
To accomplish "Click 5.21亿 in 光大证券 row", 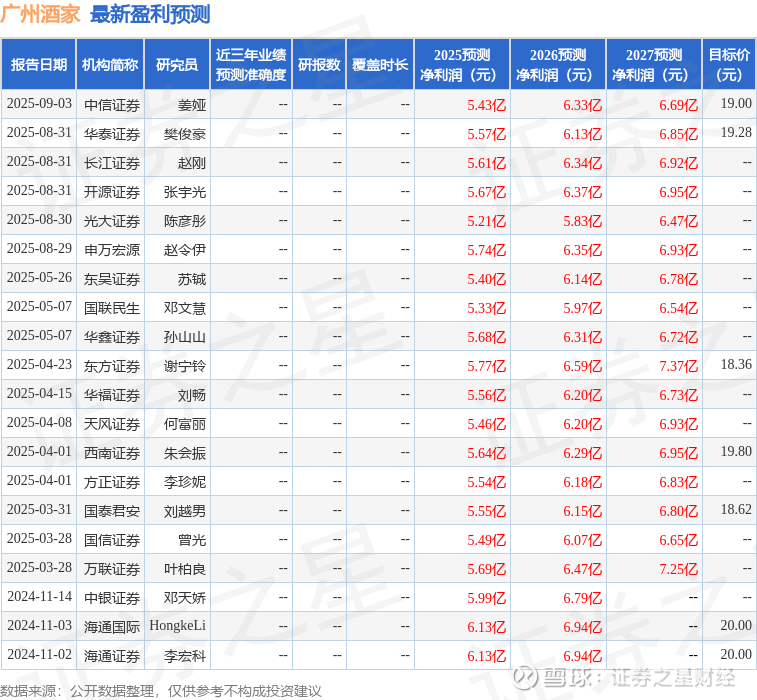I will (487, 221).
